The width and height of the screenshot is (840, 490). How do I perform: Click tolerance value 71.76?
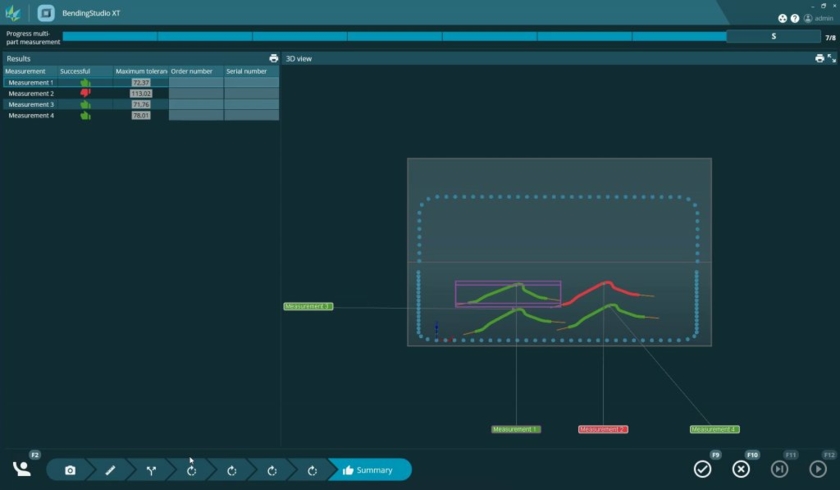141,104
